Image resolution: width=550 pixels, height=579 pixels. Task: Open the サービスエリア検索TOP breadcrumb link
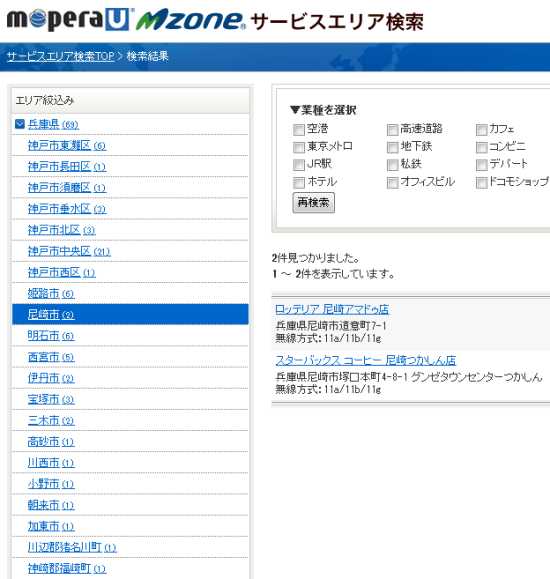pos(61,56)
